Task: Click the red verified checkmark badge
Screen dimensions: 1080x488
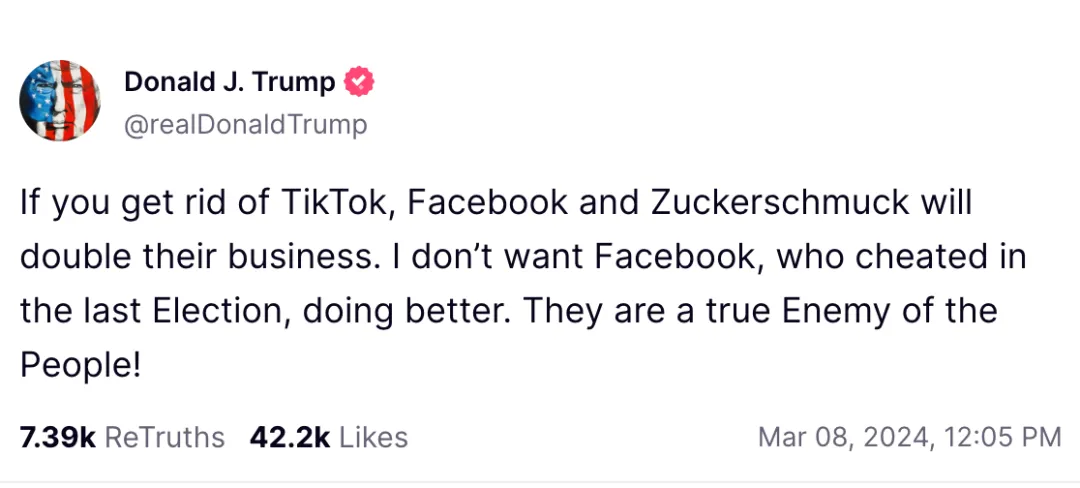Action: click(x=359, y=82)
